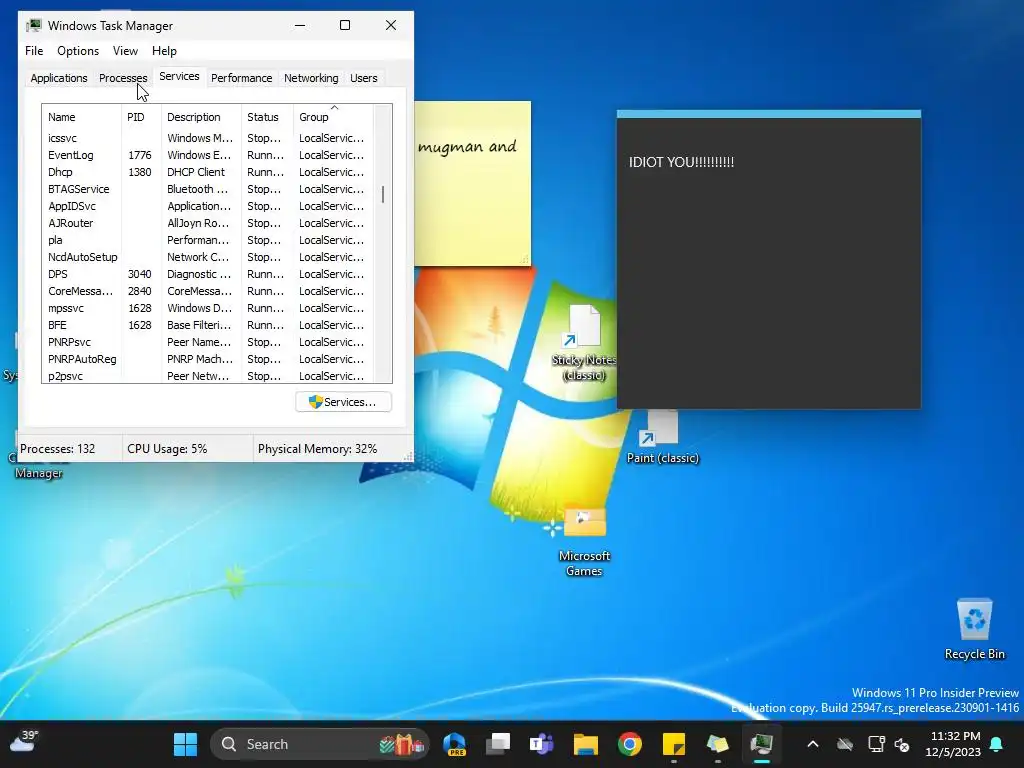Viewport: 1024px width, 768px height.
Task: Open the Recycle Bin desktop icon
Action: [x=974, y=629]
